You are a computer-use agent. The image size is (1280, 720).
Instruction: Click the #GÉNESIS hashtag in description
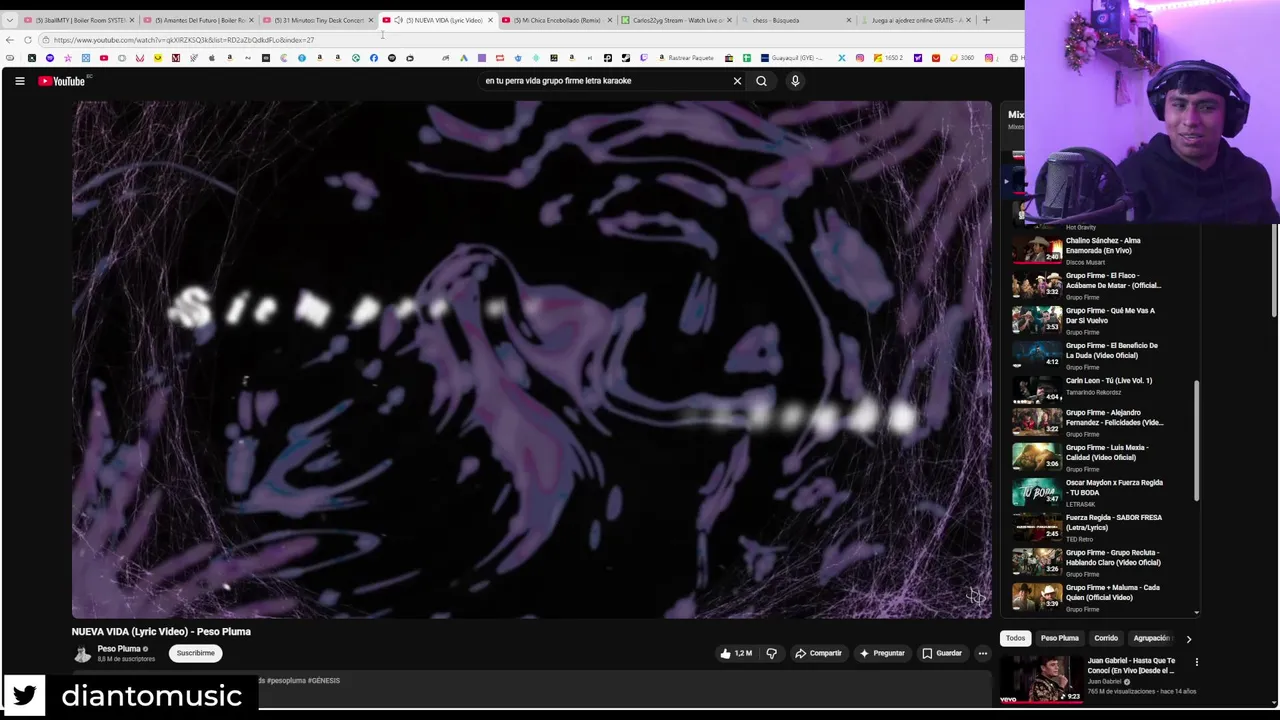[324, 681]
